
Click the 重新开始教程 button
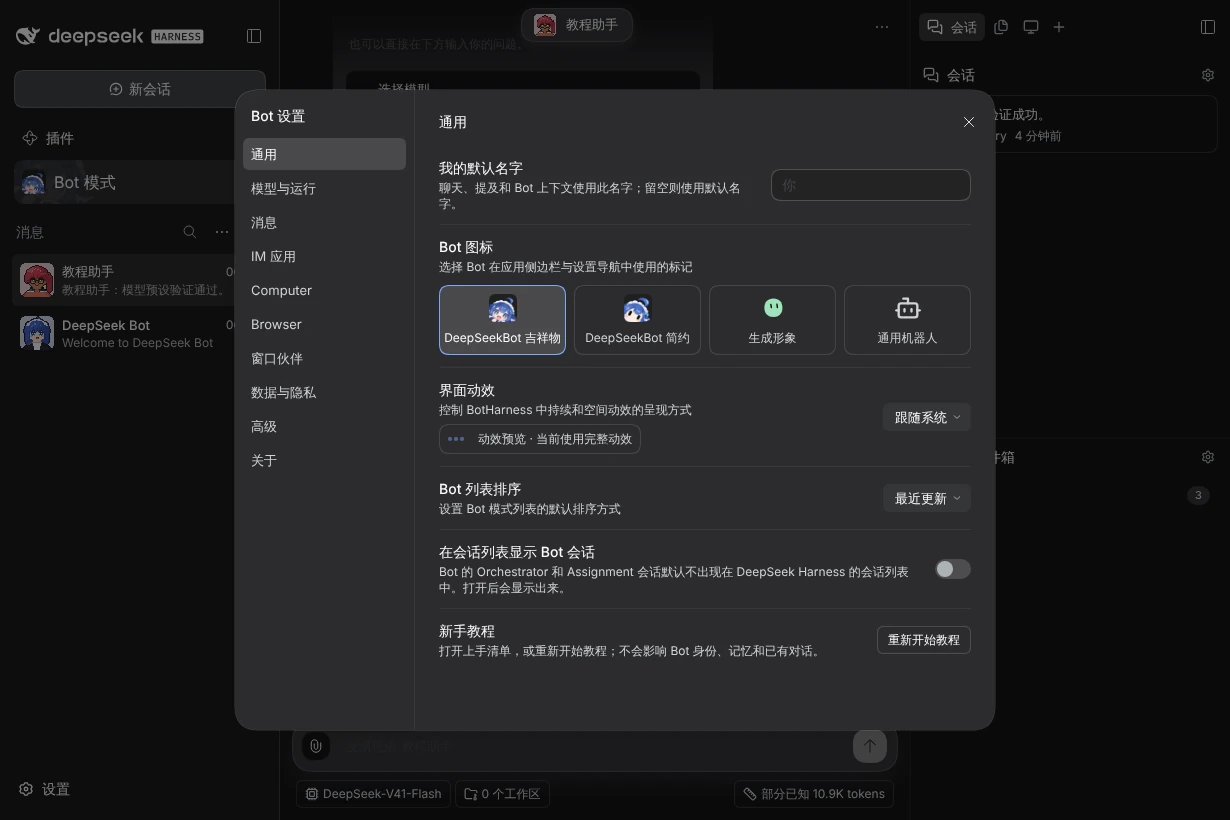pos(923,640)
